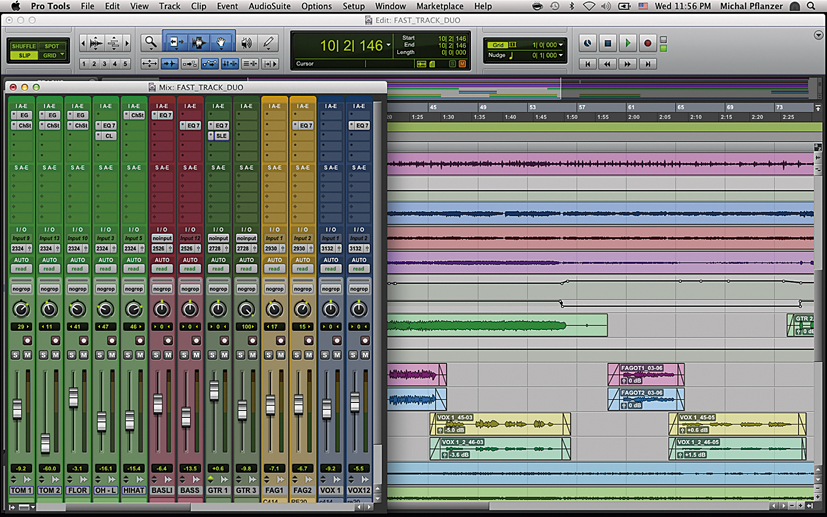
Task: Open the Event menu
Action: (227, 6)
